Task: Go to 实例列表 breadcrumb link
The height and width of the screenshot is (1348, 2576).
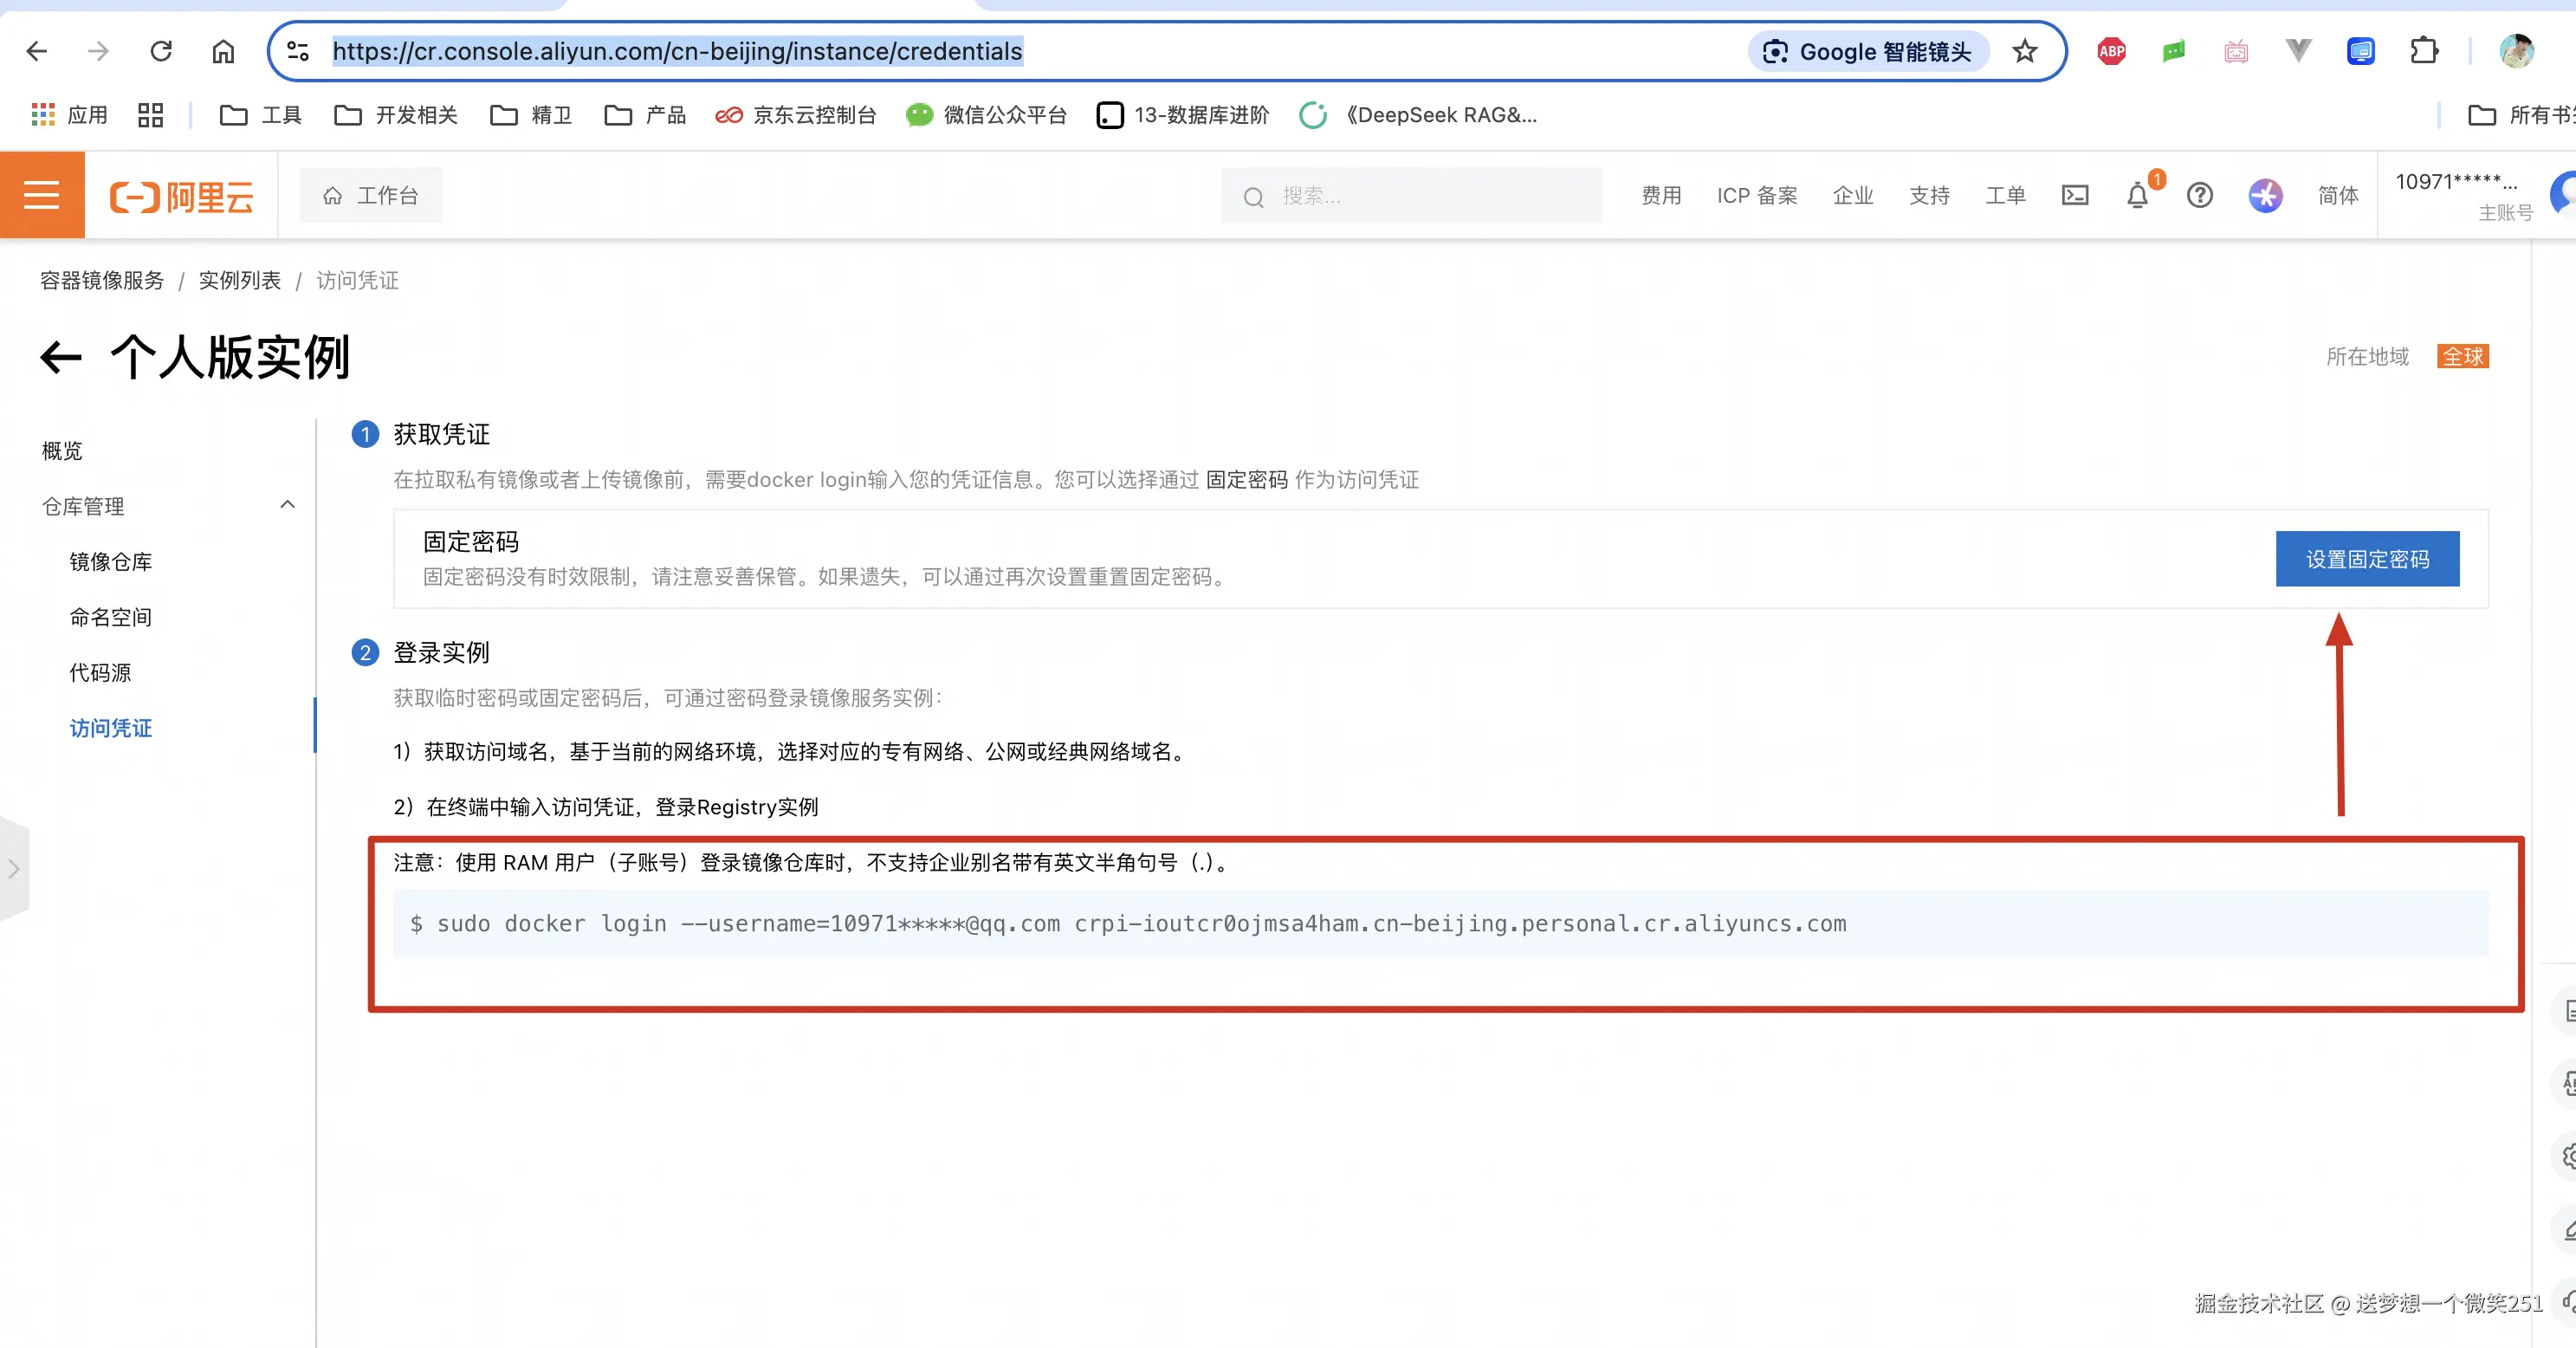Action: click(239, 280)
